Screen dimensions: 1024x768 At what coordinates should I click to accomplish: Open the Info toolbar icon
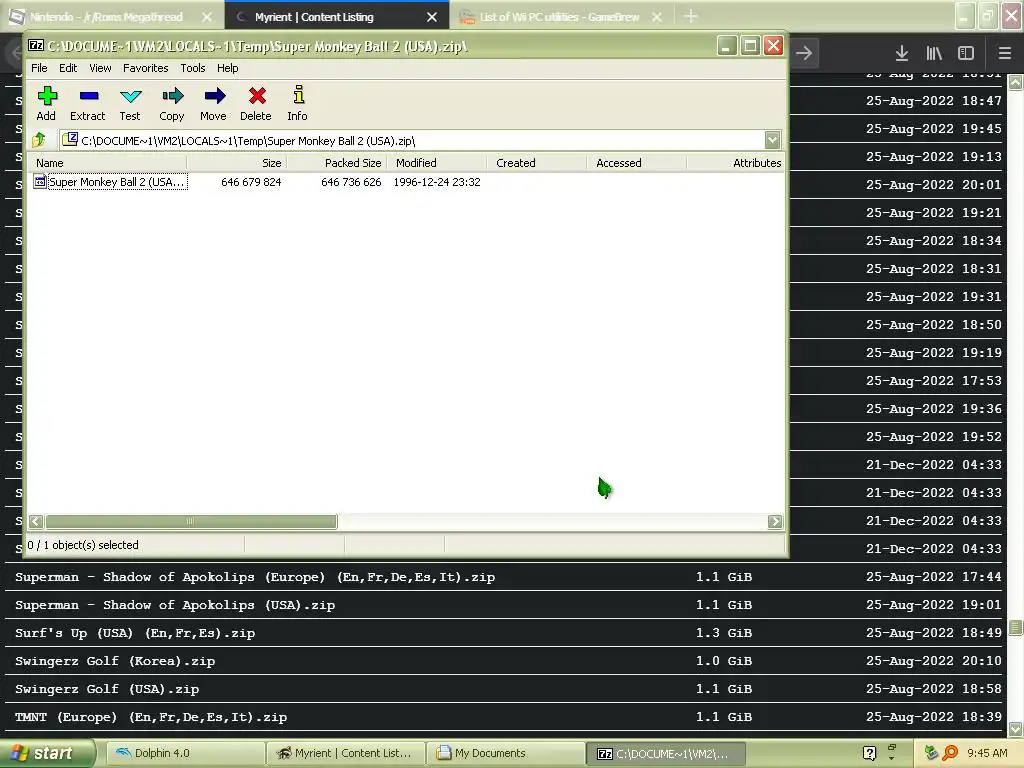[x=298, y=95]
